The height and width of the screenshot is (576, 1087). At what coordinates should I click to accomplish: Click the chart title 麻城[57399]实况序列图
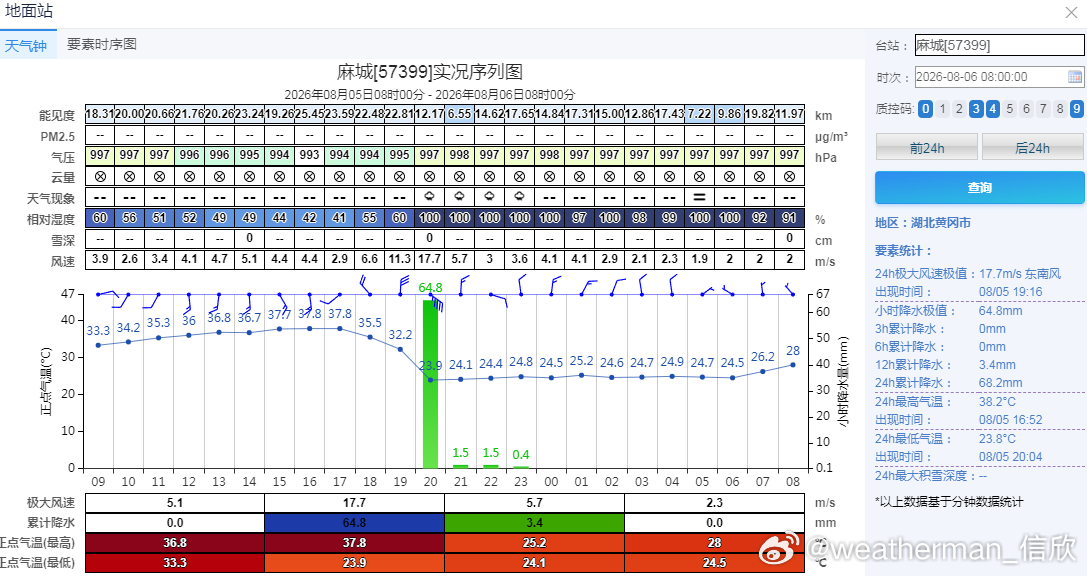(429, 71)
